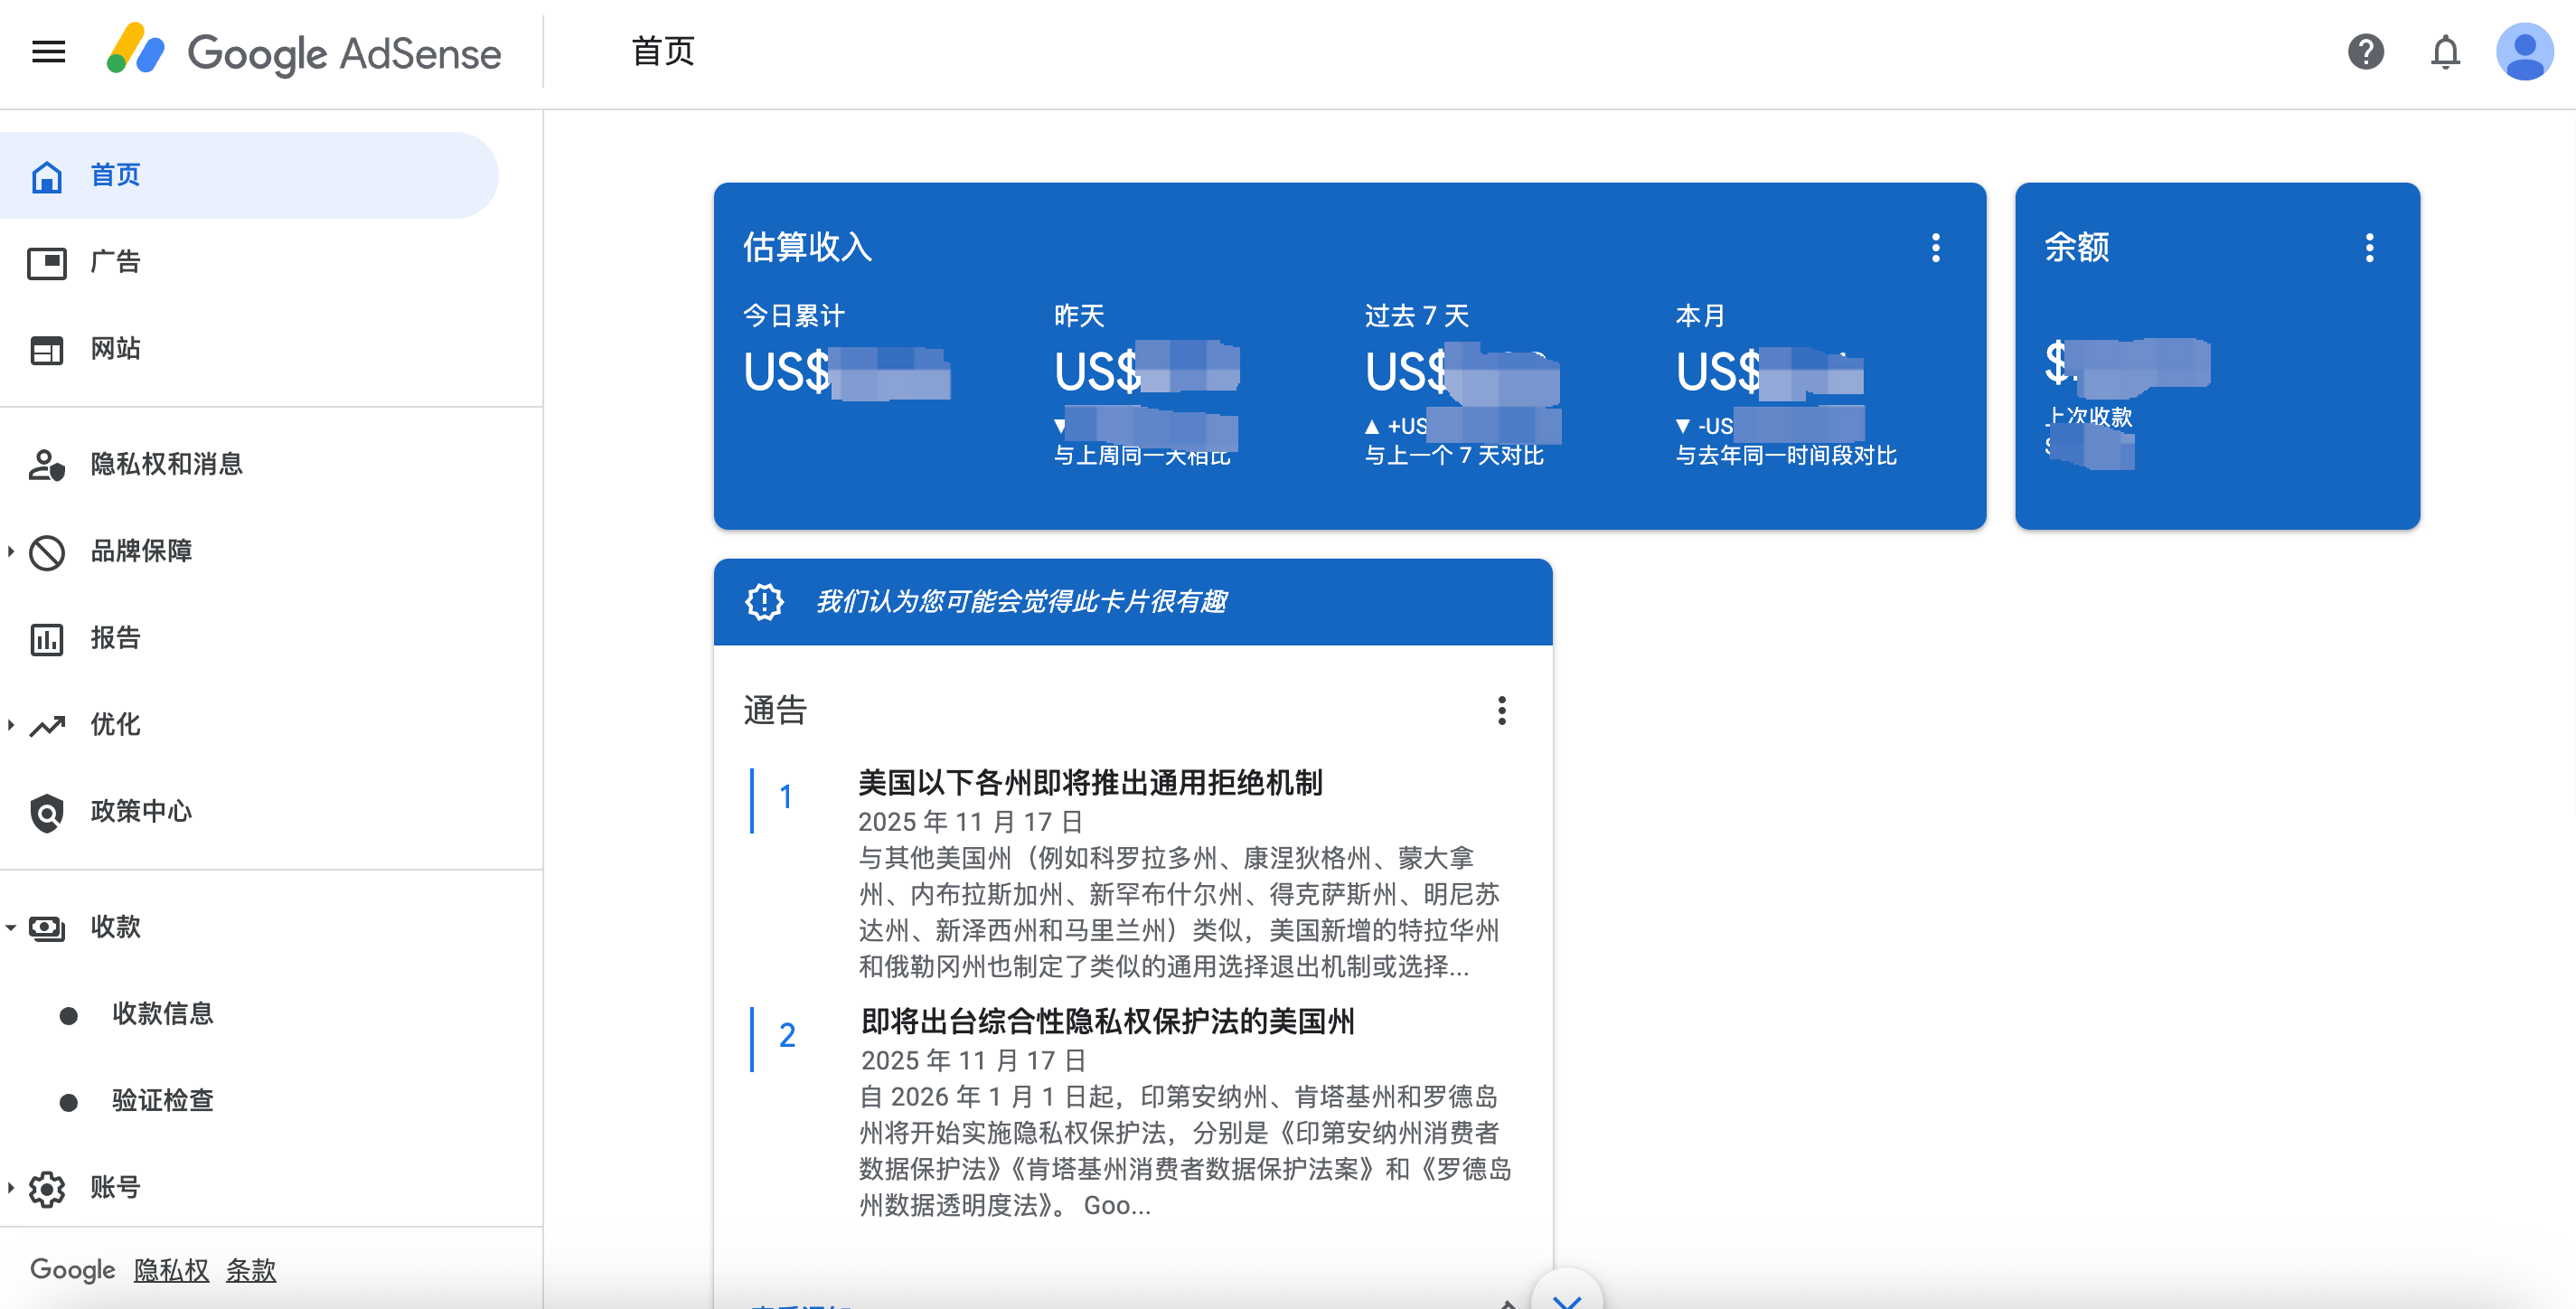Click the blue chevron floating button at the bottom
The height and width of the screenshot is (1309, 2576).
[x=1566, y=1295]
